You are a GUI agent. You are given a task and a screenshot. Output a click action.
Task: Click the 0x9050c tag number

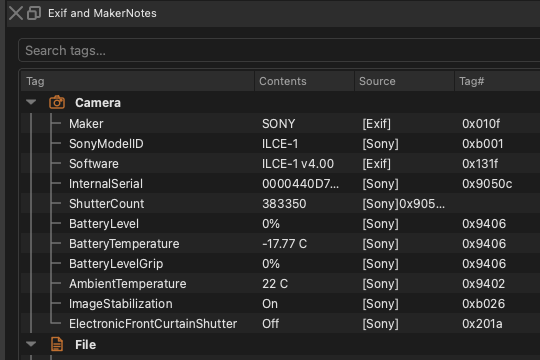tap(487, 184)
